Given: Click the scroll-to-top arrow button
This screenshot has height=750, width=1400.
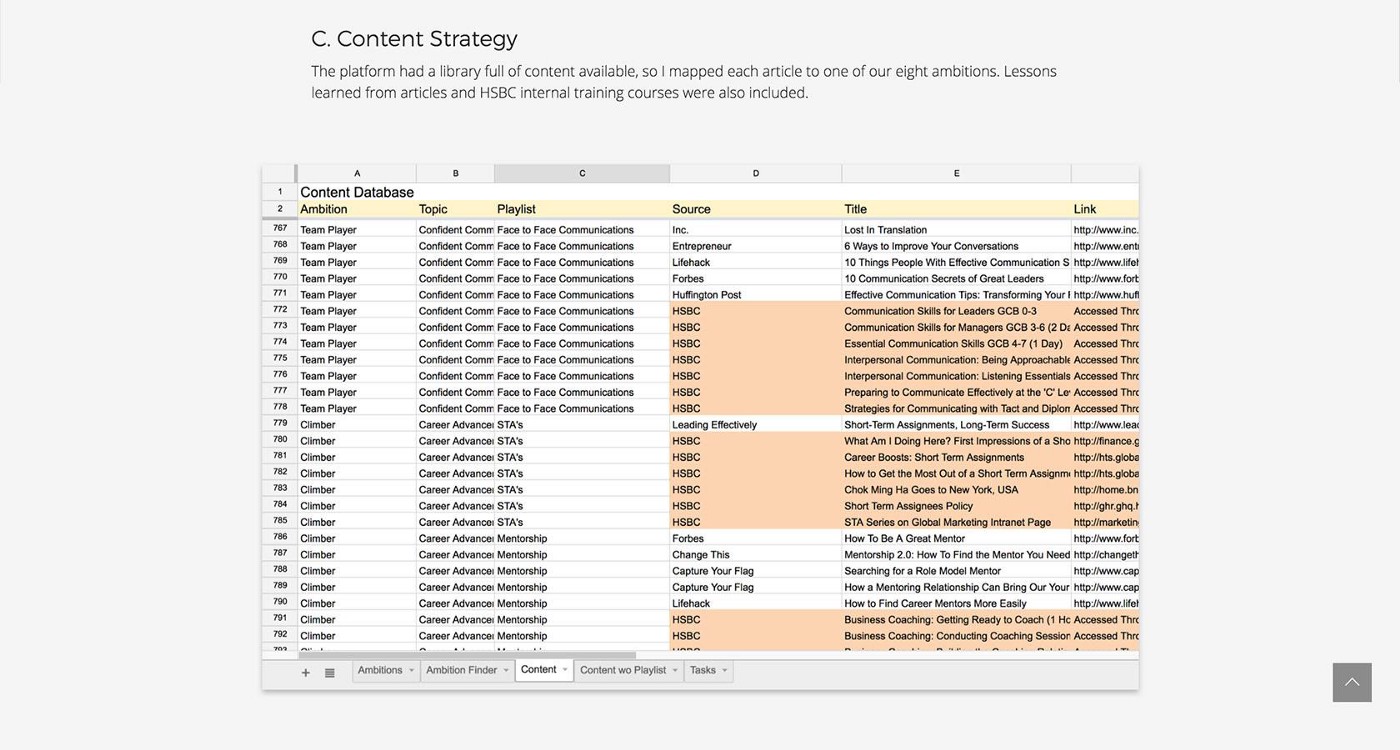Looking at the screenshot, I should pos(1351,682).
